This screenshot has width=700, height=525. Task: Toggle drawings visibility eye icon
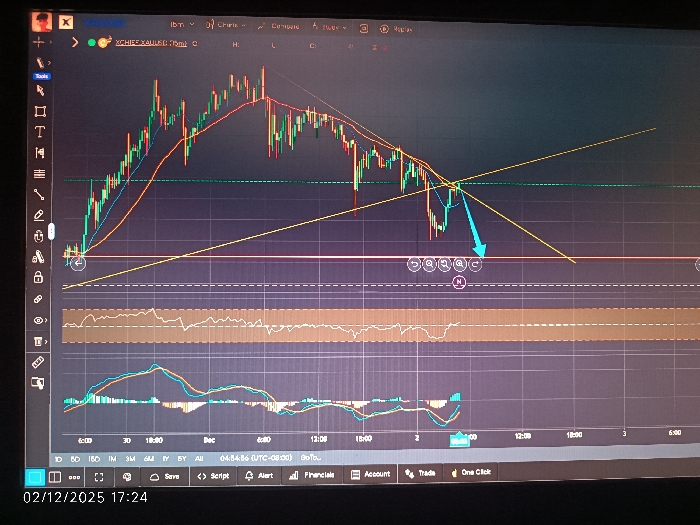tap(38, 320)
